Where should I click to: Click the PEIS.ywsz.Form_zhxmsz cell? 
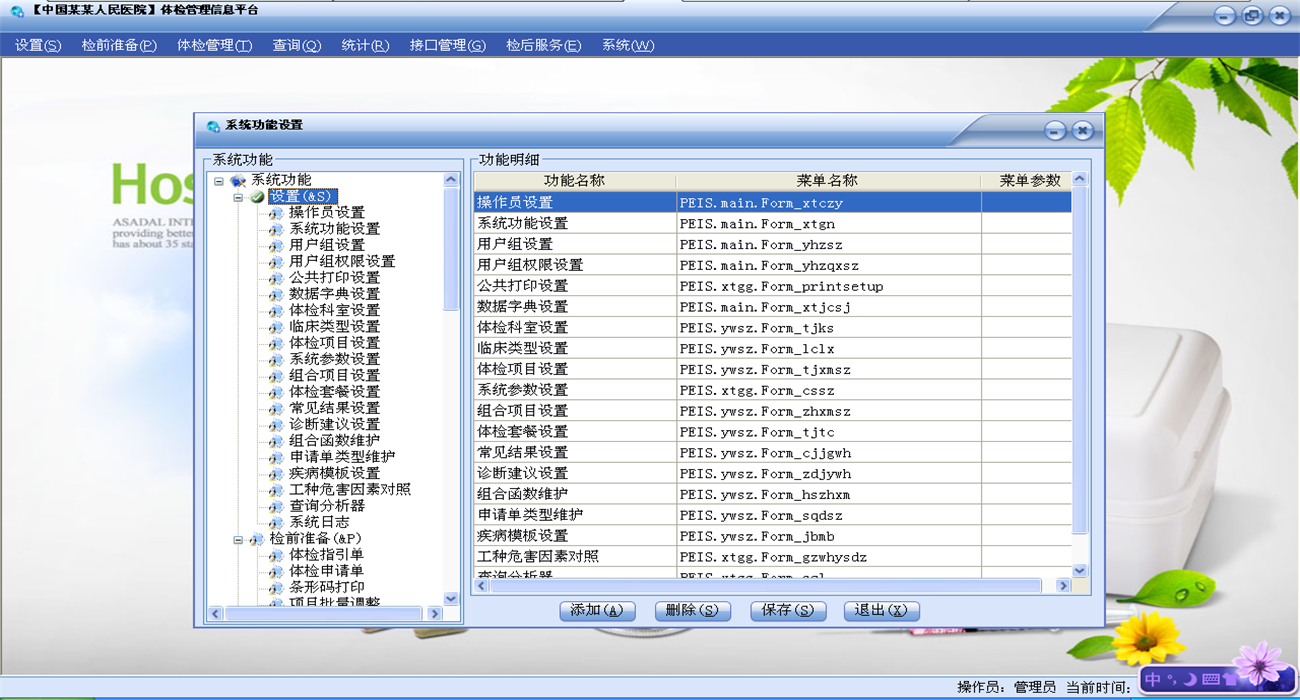point(829,411)
